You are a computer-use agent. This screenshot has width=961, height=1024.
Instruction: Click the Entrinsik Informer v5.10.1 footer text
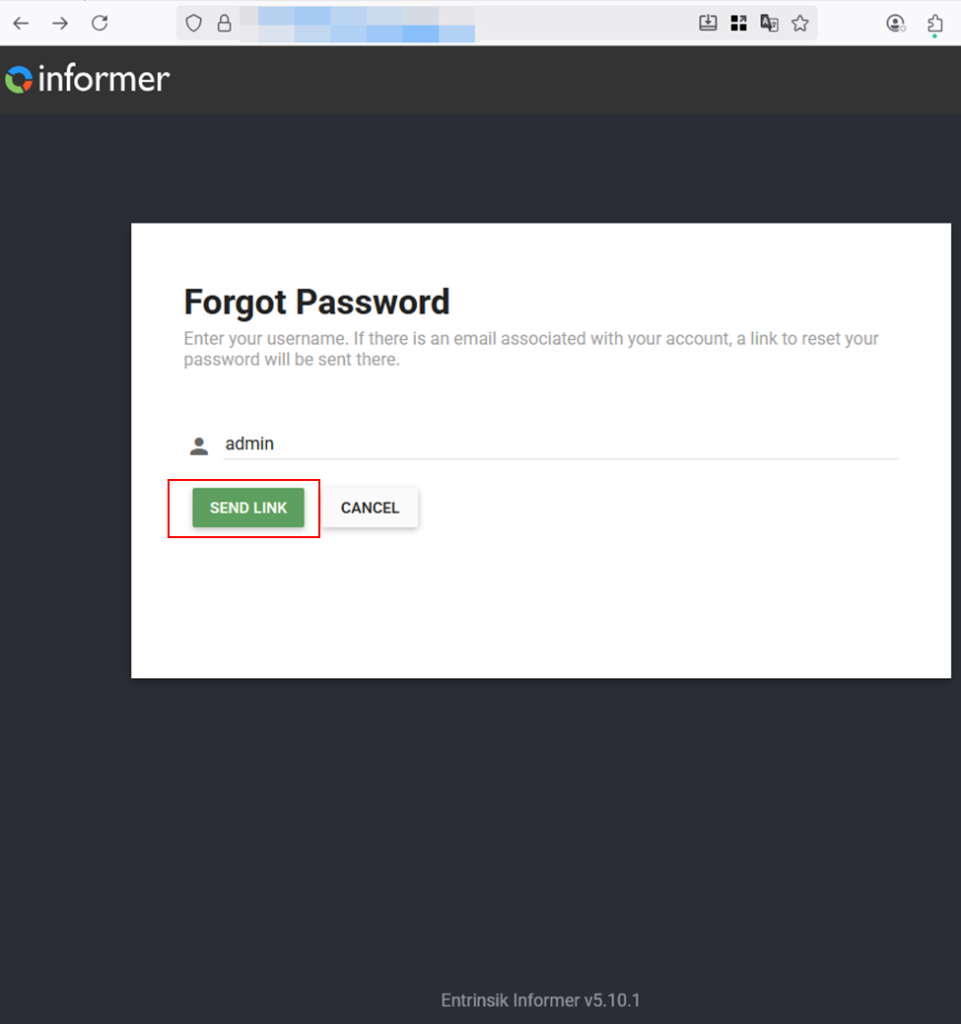coord(541,1000)
